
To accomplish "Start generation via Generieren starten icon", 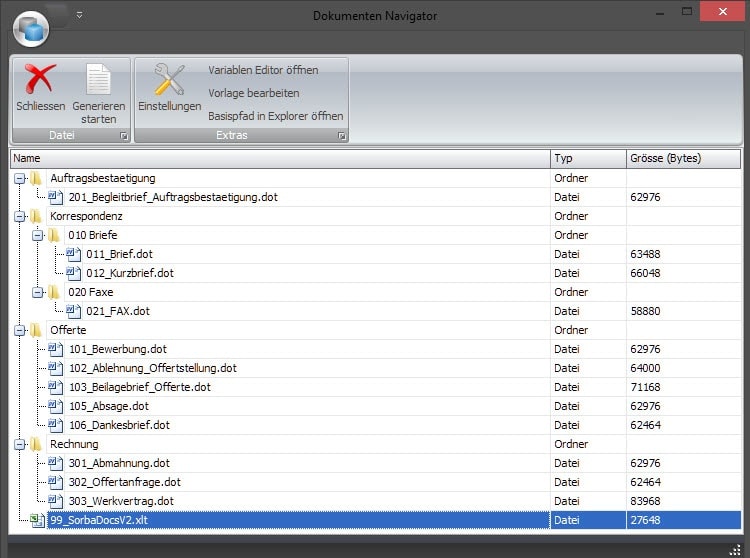I will (99, 79).
